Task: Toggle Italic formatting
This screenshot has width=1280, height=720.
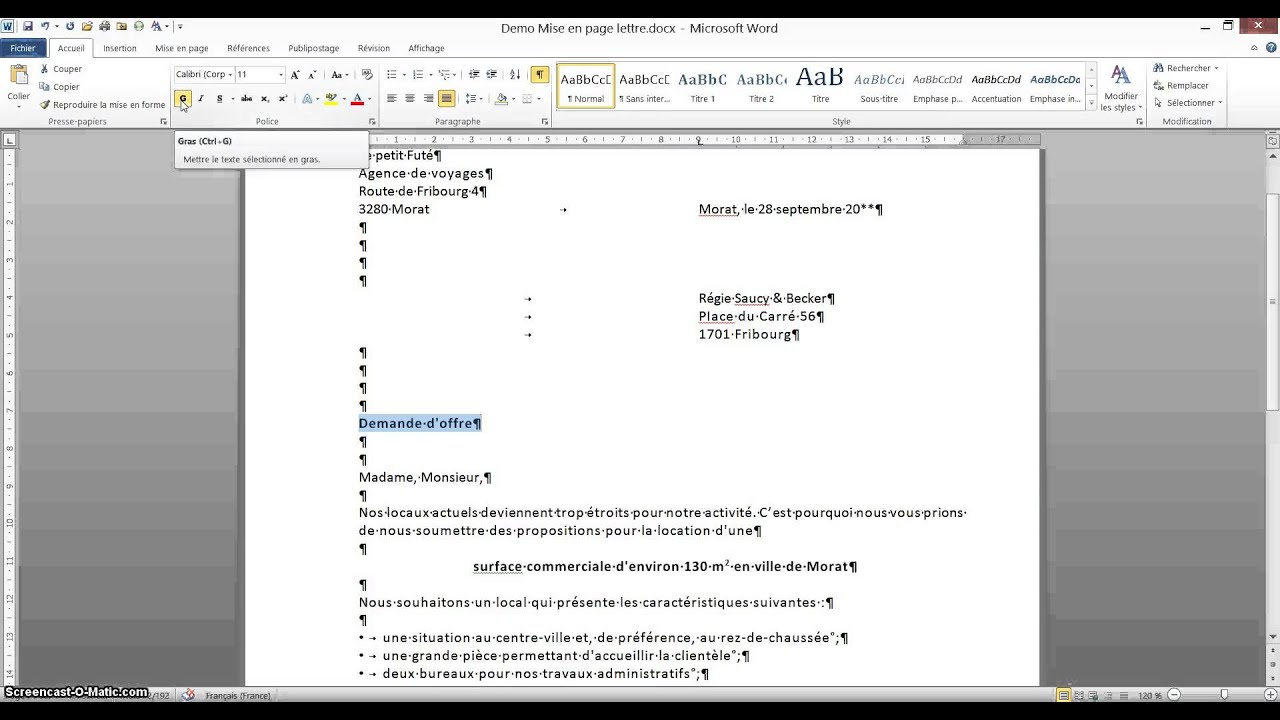Action: 200,99
